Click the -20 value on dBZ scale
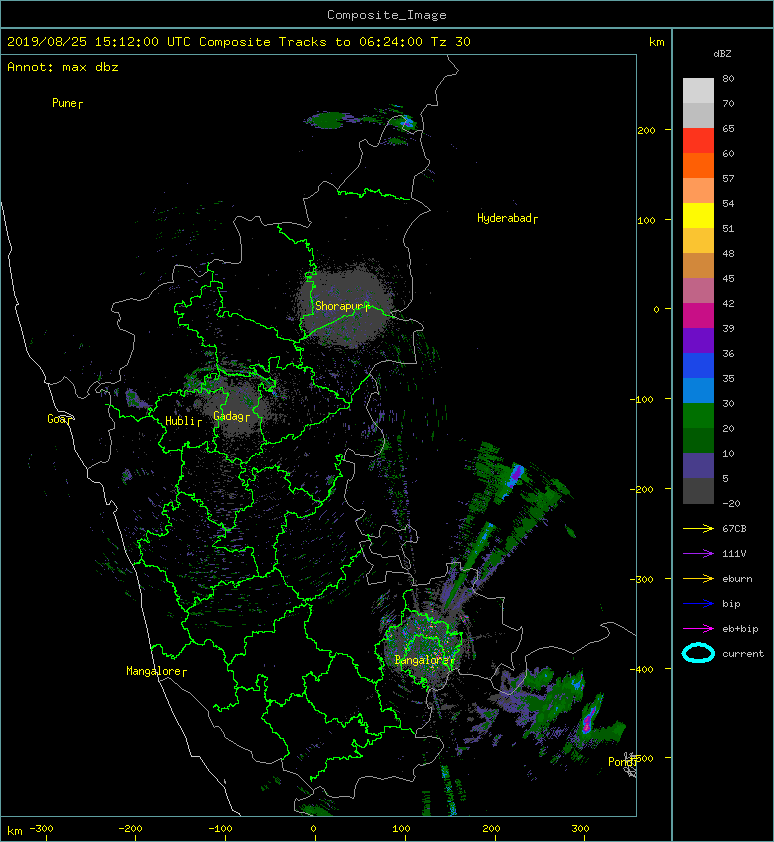Screen dimensions: 774x842 732,504
